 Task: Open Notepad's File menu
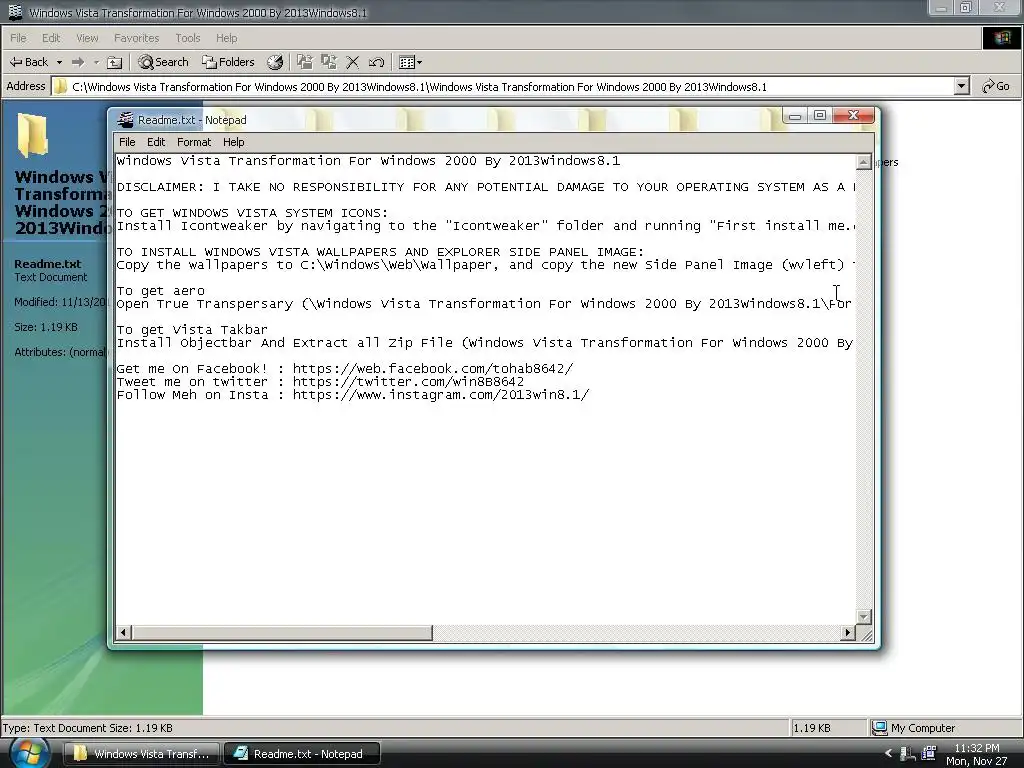[127, 142]
